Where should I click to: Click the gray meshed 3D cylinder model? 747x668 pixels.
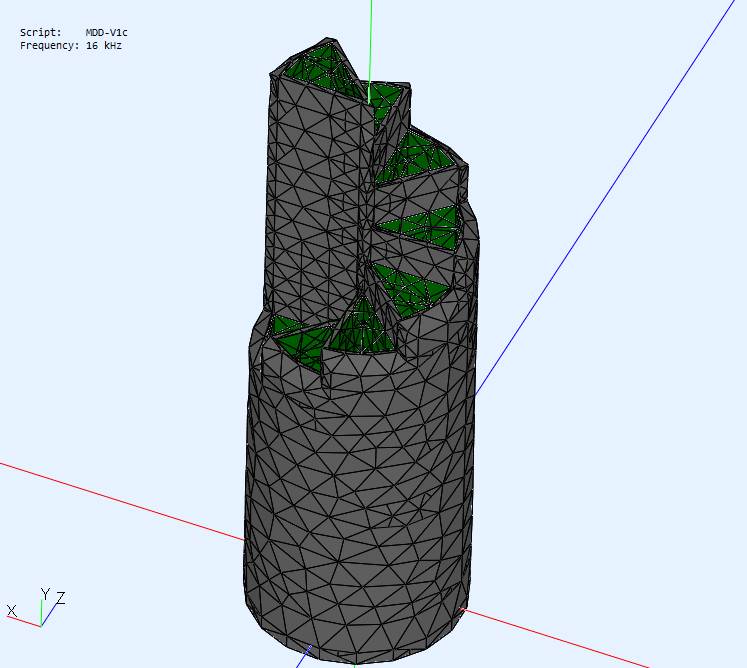pos(361,352)
